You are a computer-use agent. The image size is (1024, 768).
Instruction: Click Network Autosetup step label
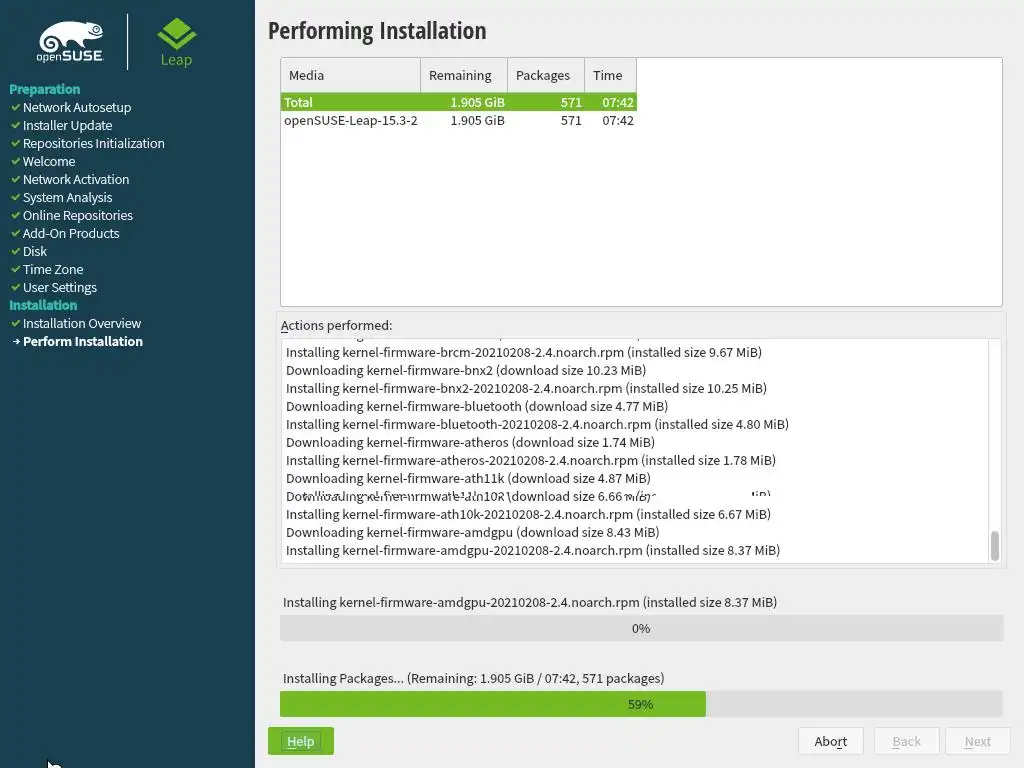pyautogui.click(x=77, y=107)
